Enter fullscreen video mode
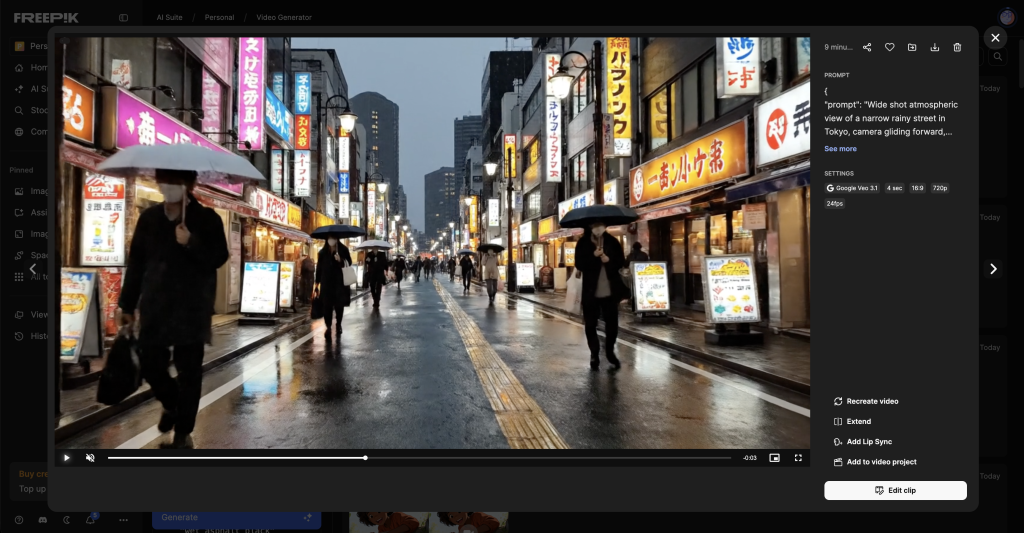Viewport: 1024px width, 533px height. (798, 458)
